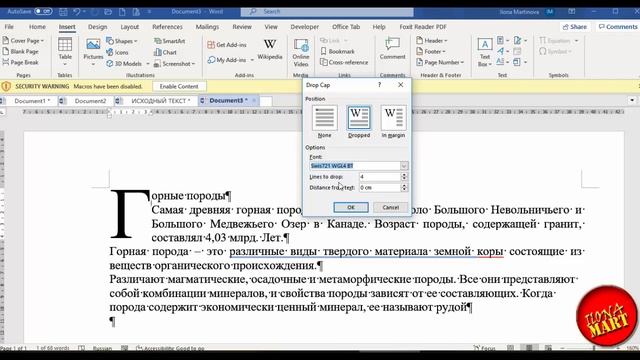The height and width of the screenshot is (360, 640).
Task: Insert a Table from the ribbon
Action: tap(65, 52)
